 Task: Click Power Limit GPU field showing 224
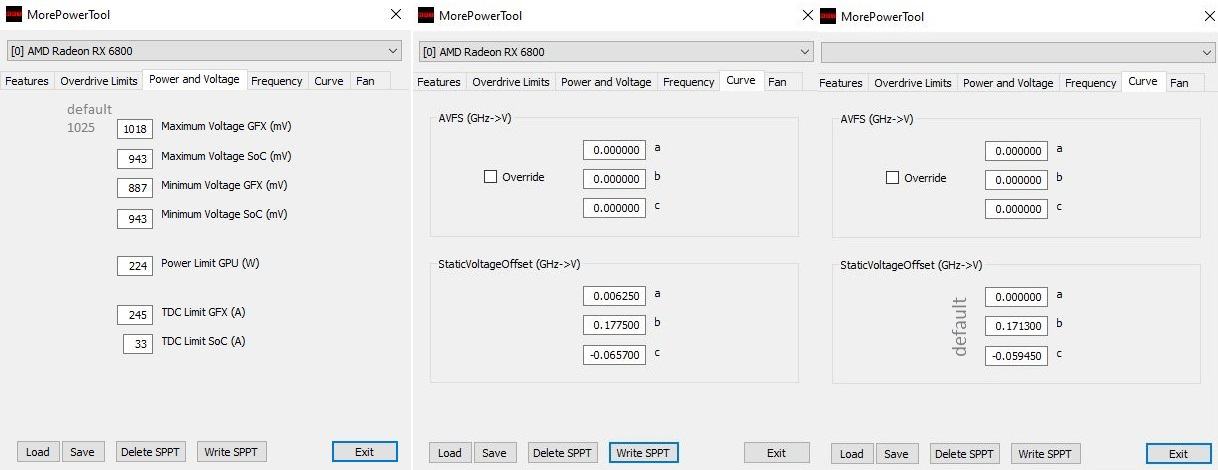134,266
